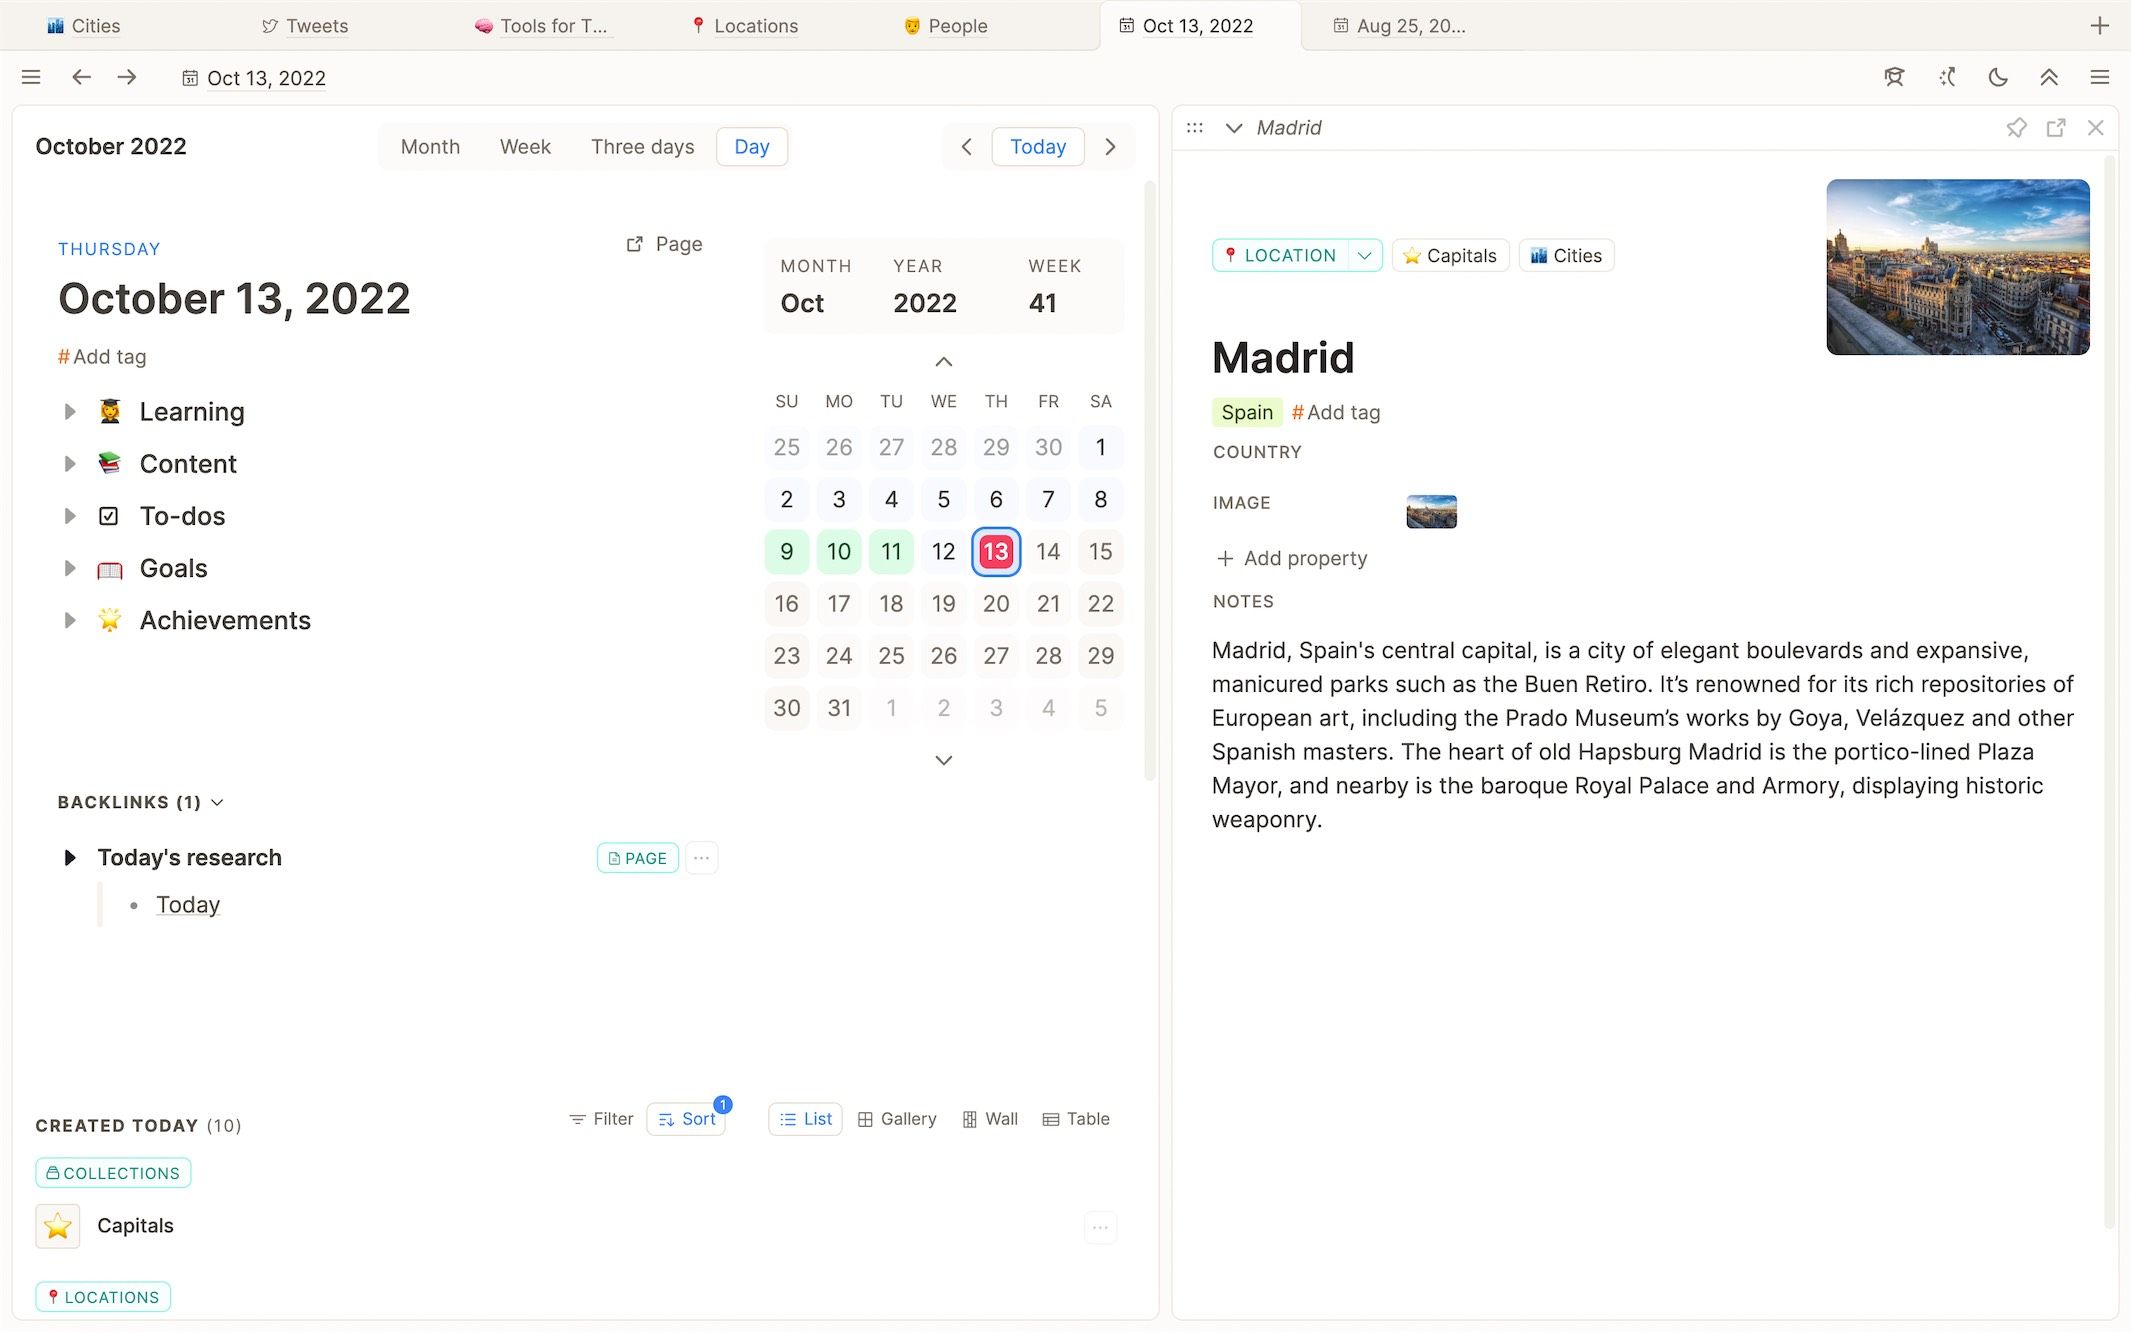Collapse the Backlinks section
2132x1332 pixels.
click(x=218, y=802)
